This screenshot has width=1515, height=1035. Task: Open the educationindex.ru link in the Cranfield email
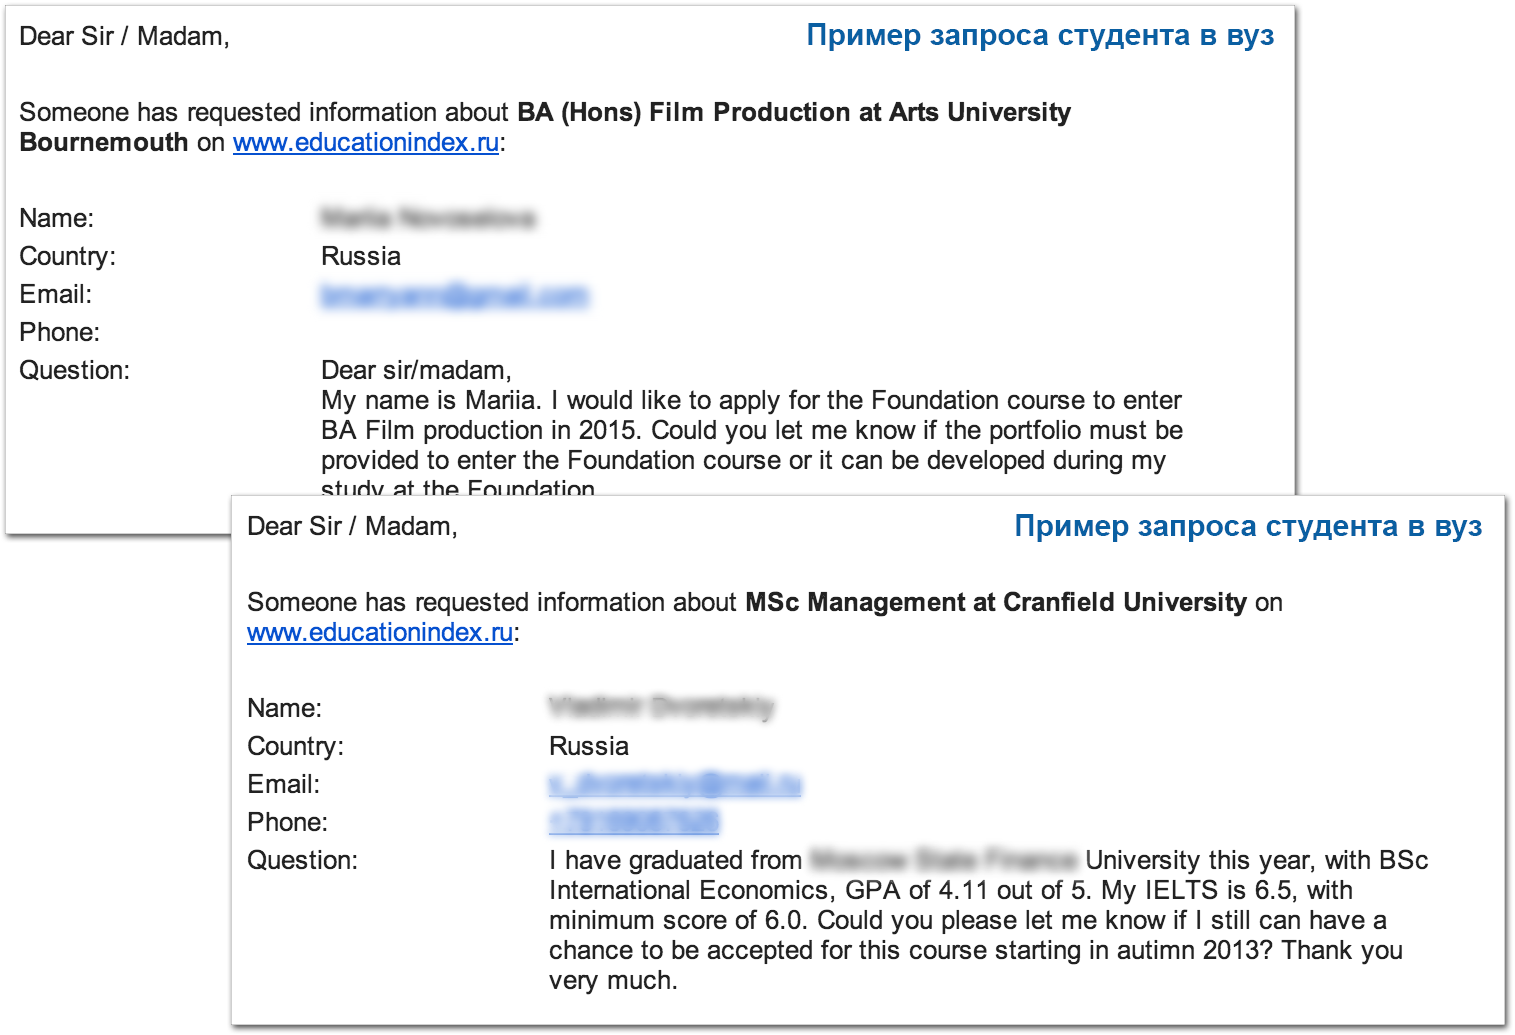click(x=379, y=632)
